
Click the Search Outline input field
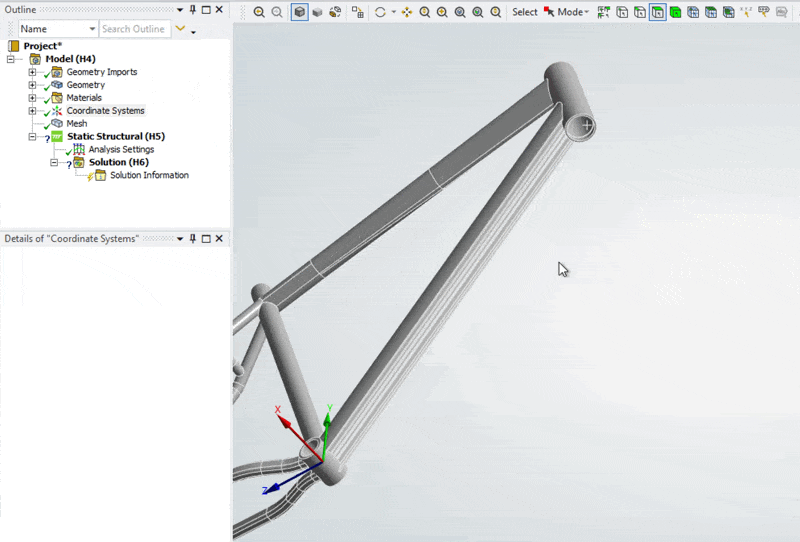pyautogui.click(x=134, y=29)
